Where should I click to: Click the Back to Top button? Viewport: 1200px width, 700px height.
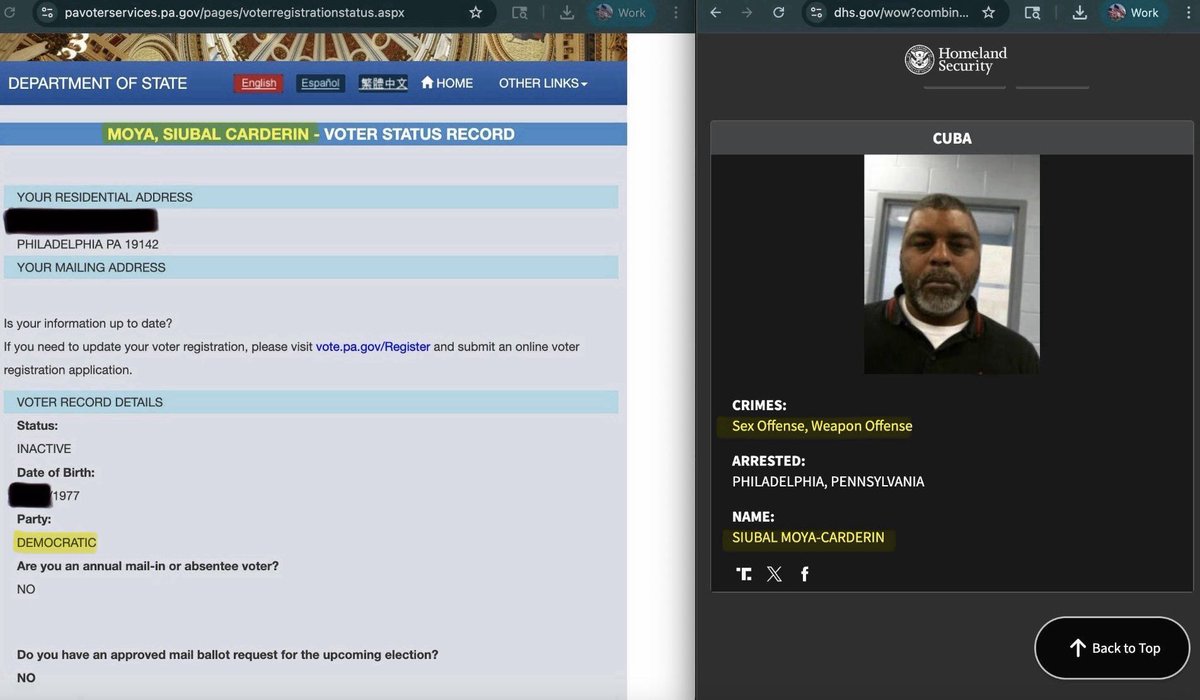pos(1112,648)
